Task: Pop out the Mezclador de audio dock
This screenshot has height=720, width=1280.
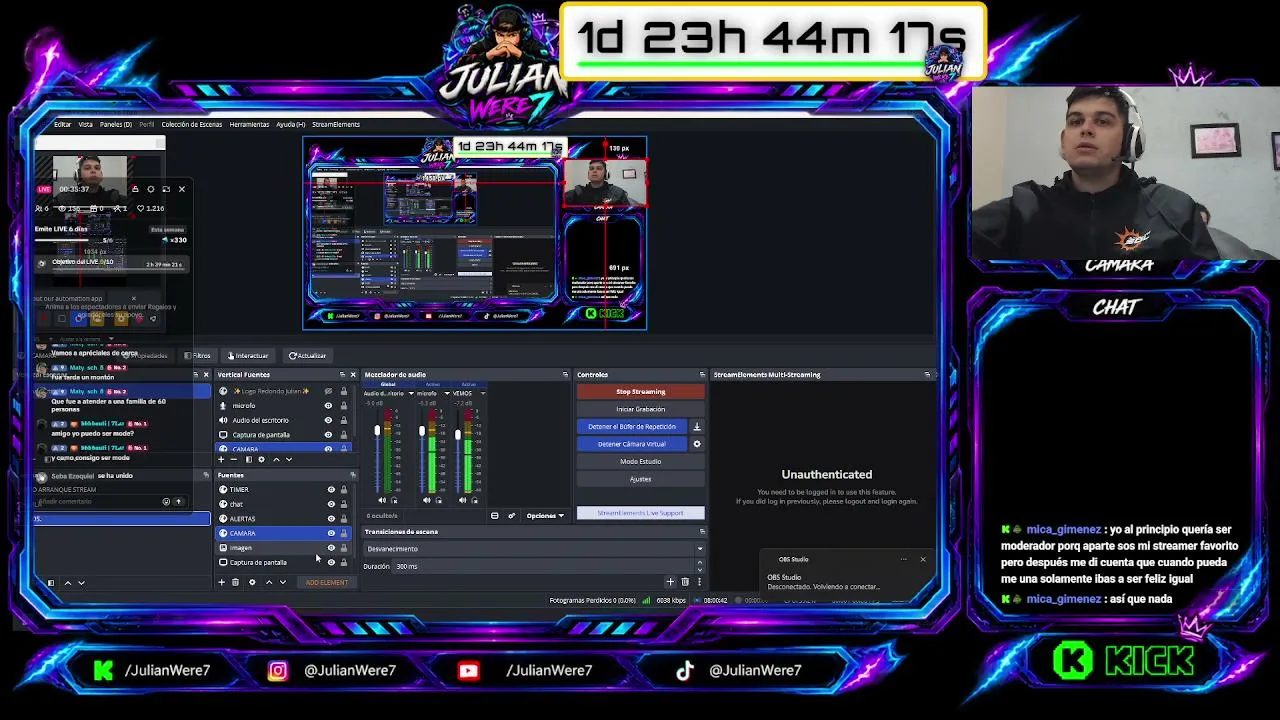Action: tap(565, 375)
